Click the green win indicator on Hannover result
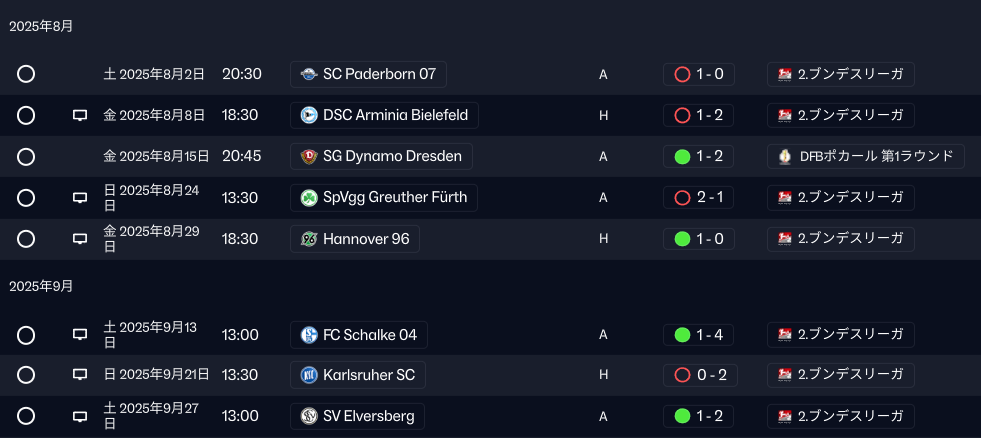 (683, 239)
